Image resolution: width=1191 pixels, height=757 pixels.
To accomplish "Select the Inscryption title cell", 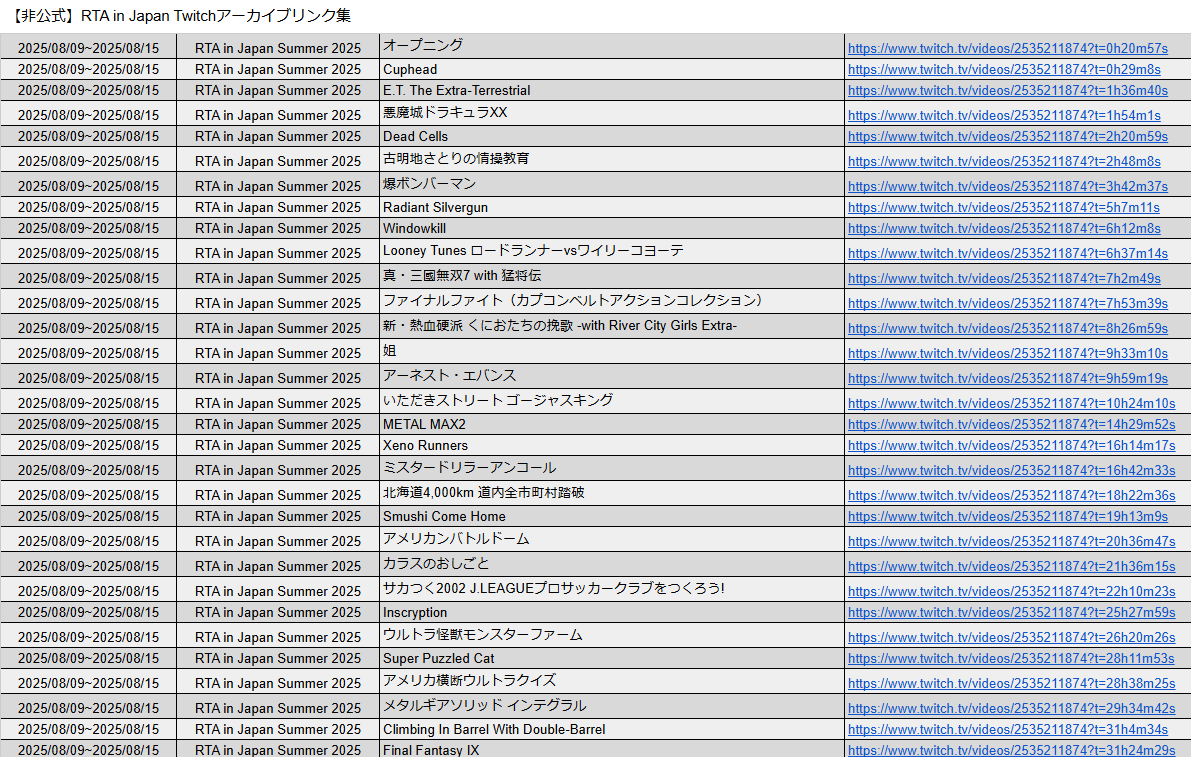I will (x=611, y=613).
